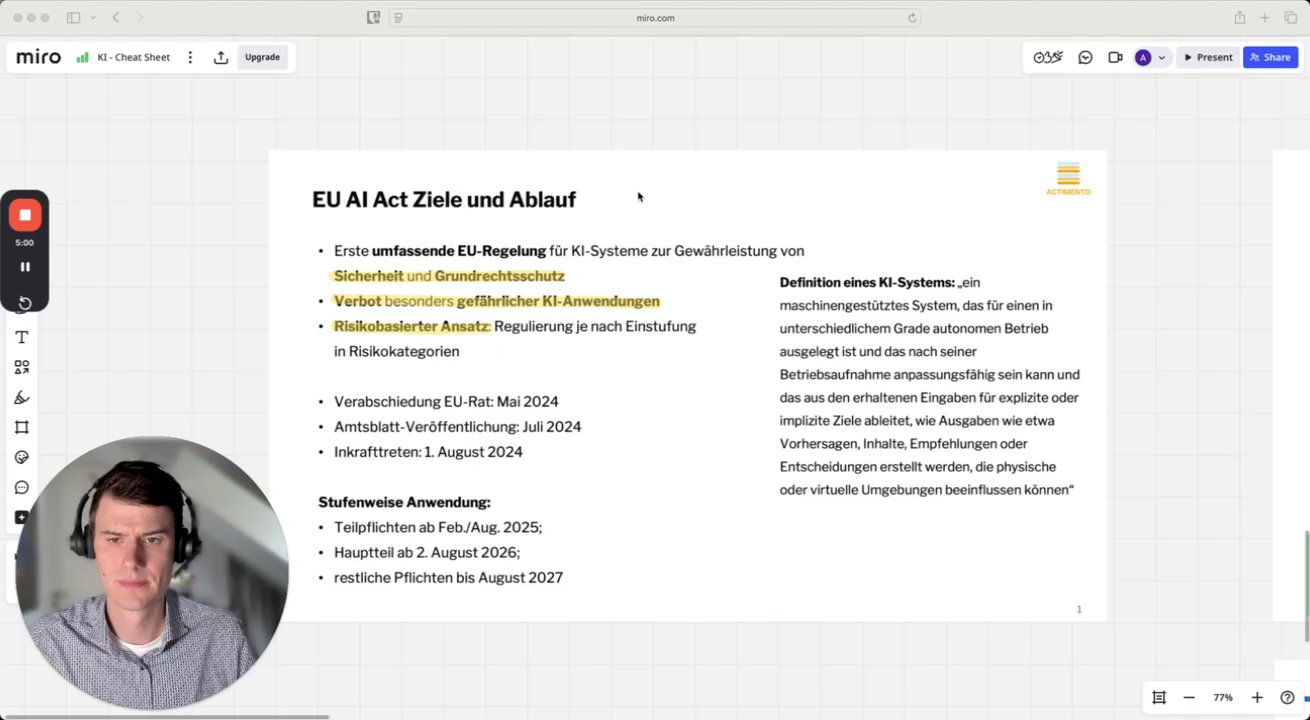Click the vertical scrollbar on the right
This screenshot has width=1310, height=720.
tap(1306, 585)
